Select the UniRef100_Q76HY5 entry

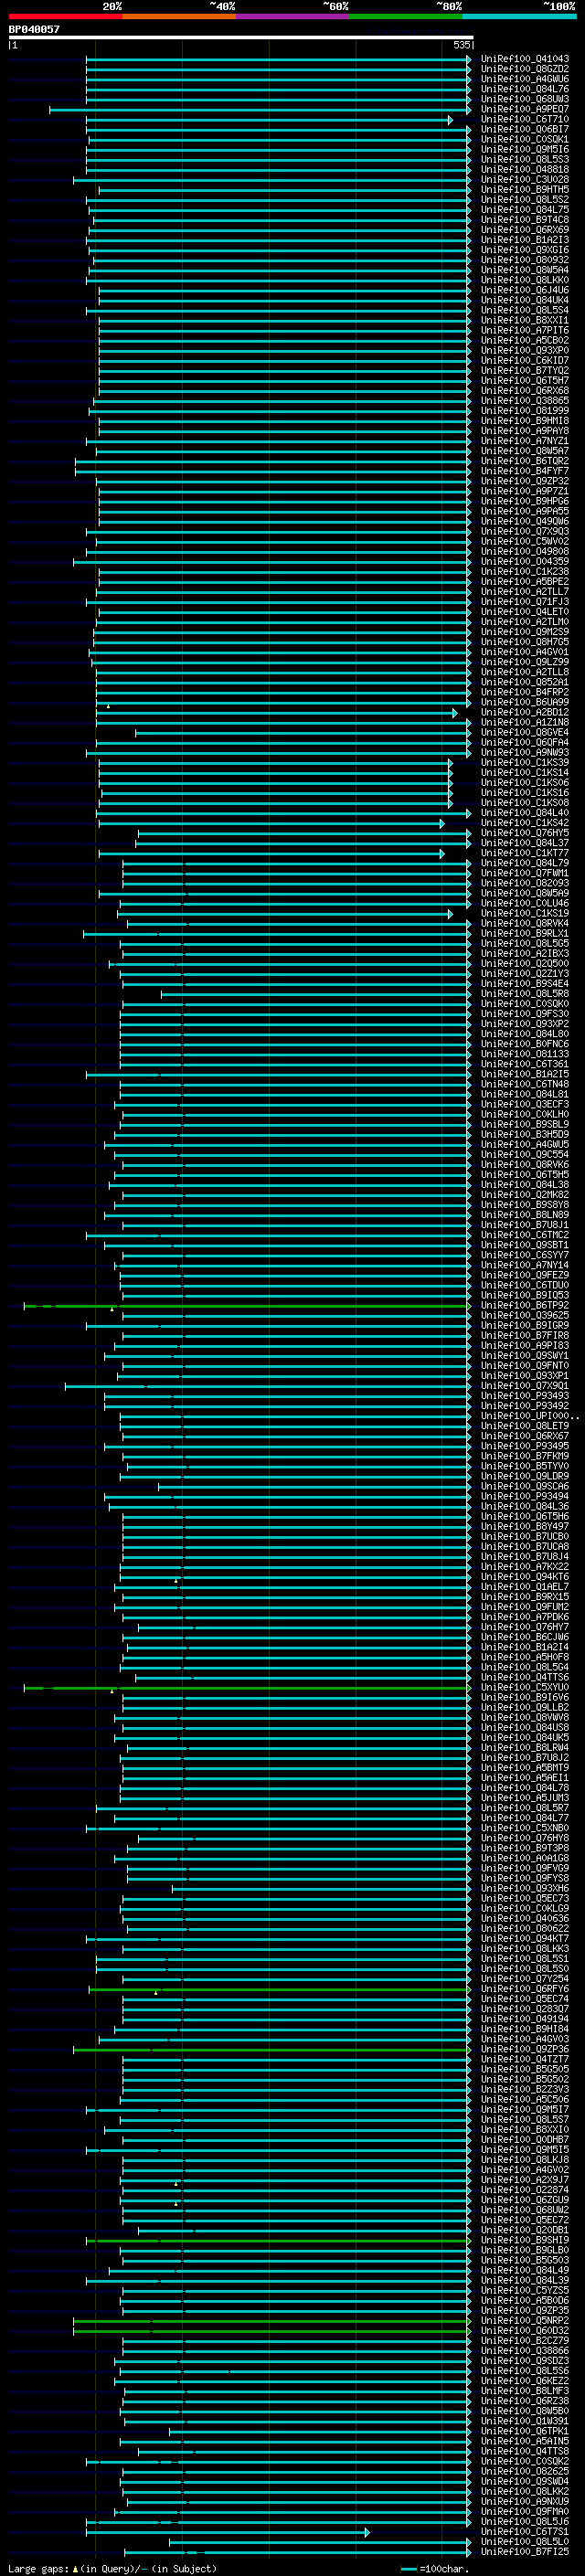(x=525, y=833)
